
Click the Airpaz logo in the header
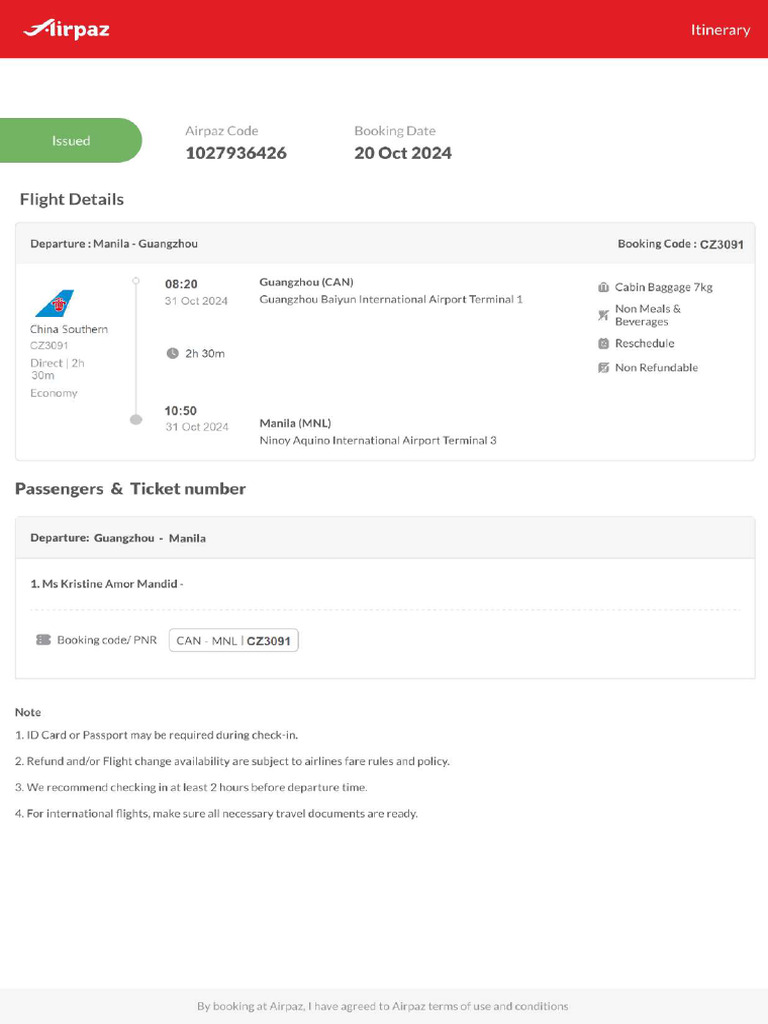click(66, 29)
